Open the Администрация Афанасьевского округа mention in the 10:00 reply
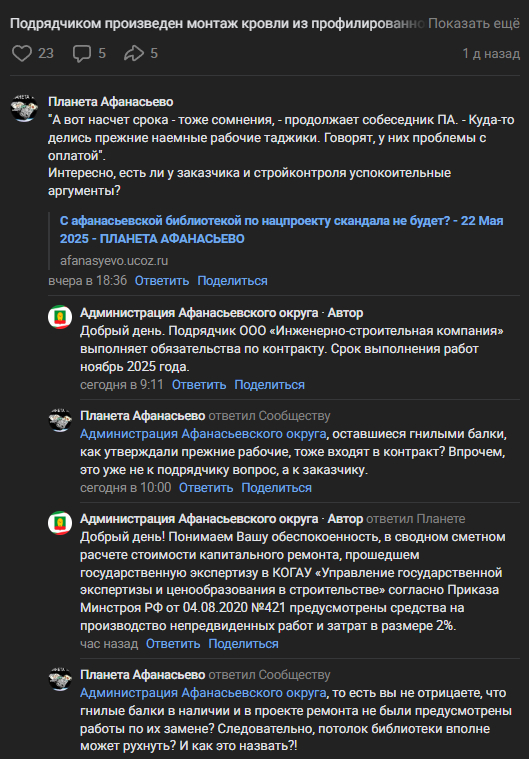This screenshot has width=529, height=759. pos(203,434)
